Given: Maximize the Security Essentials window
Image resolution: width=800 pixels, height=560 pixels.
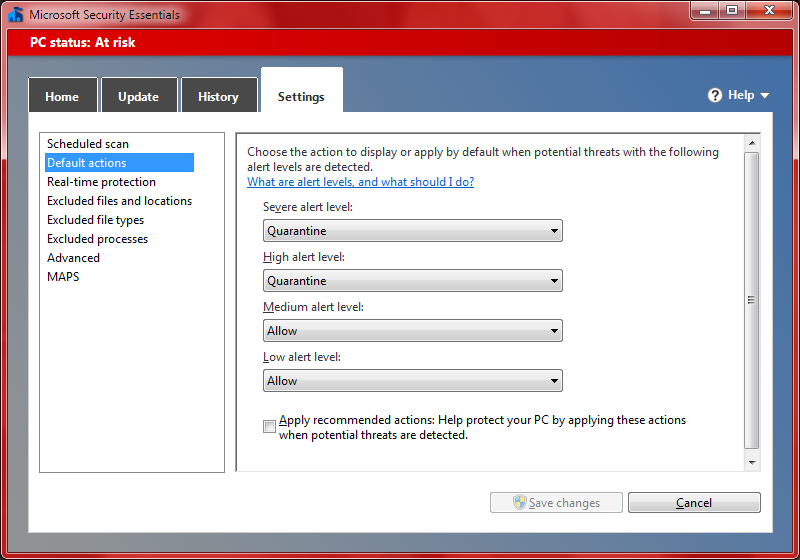Looking at the screenshot, I should 732,10.
